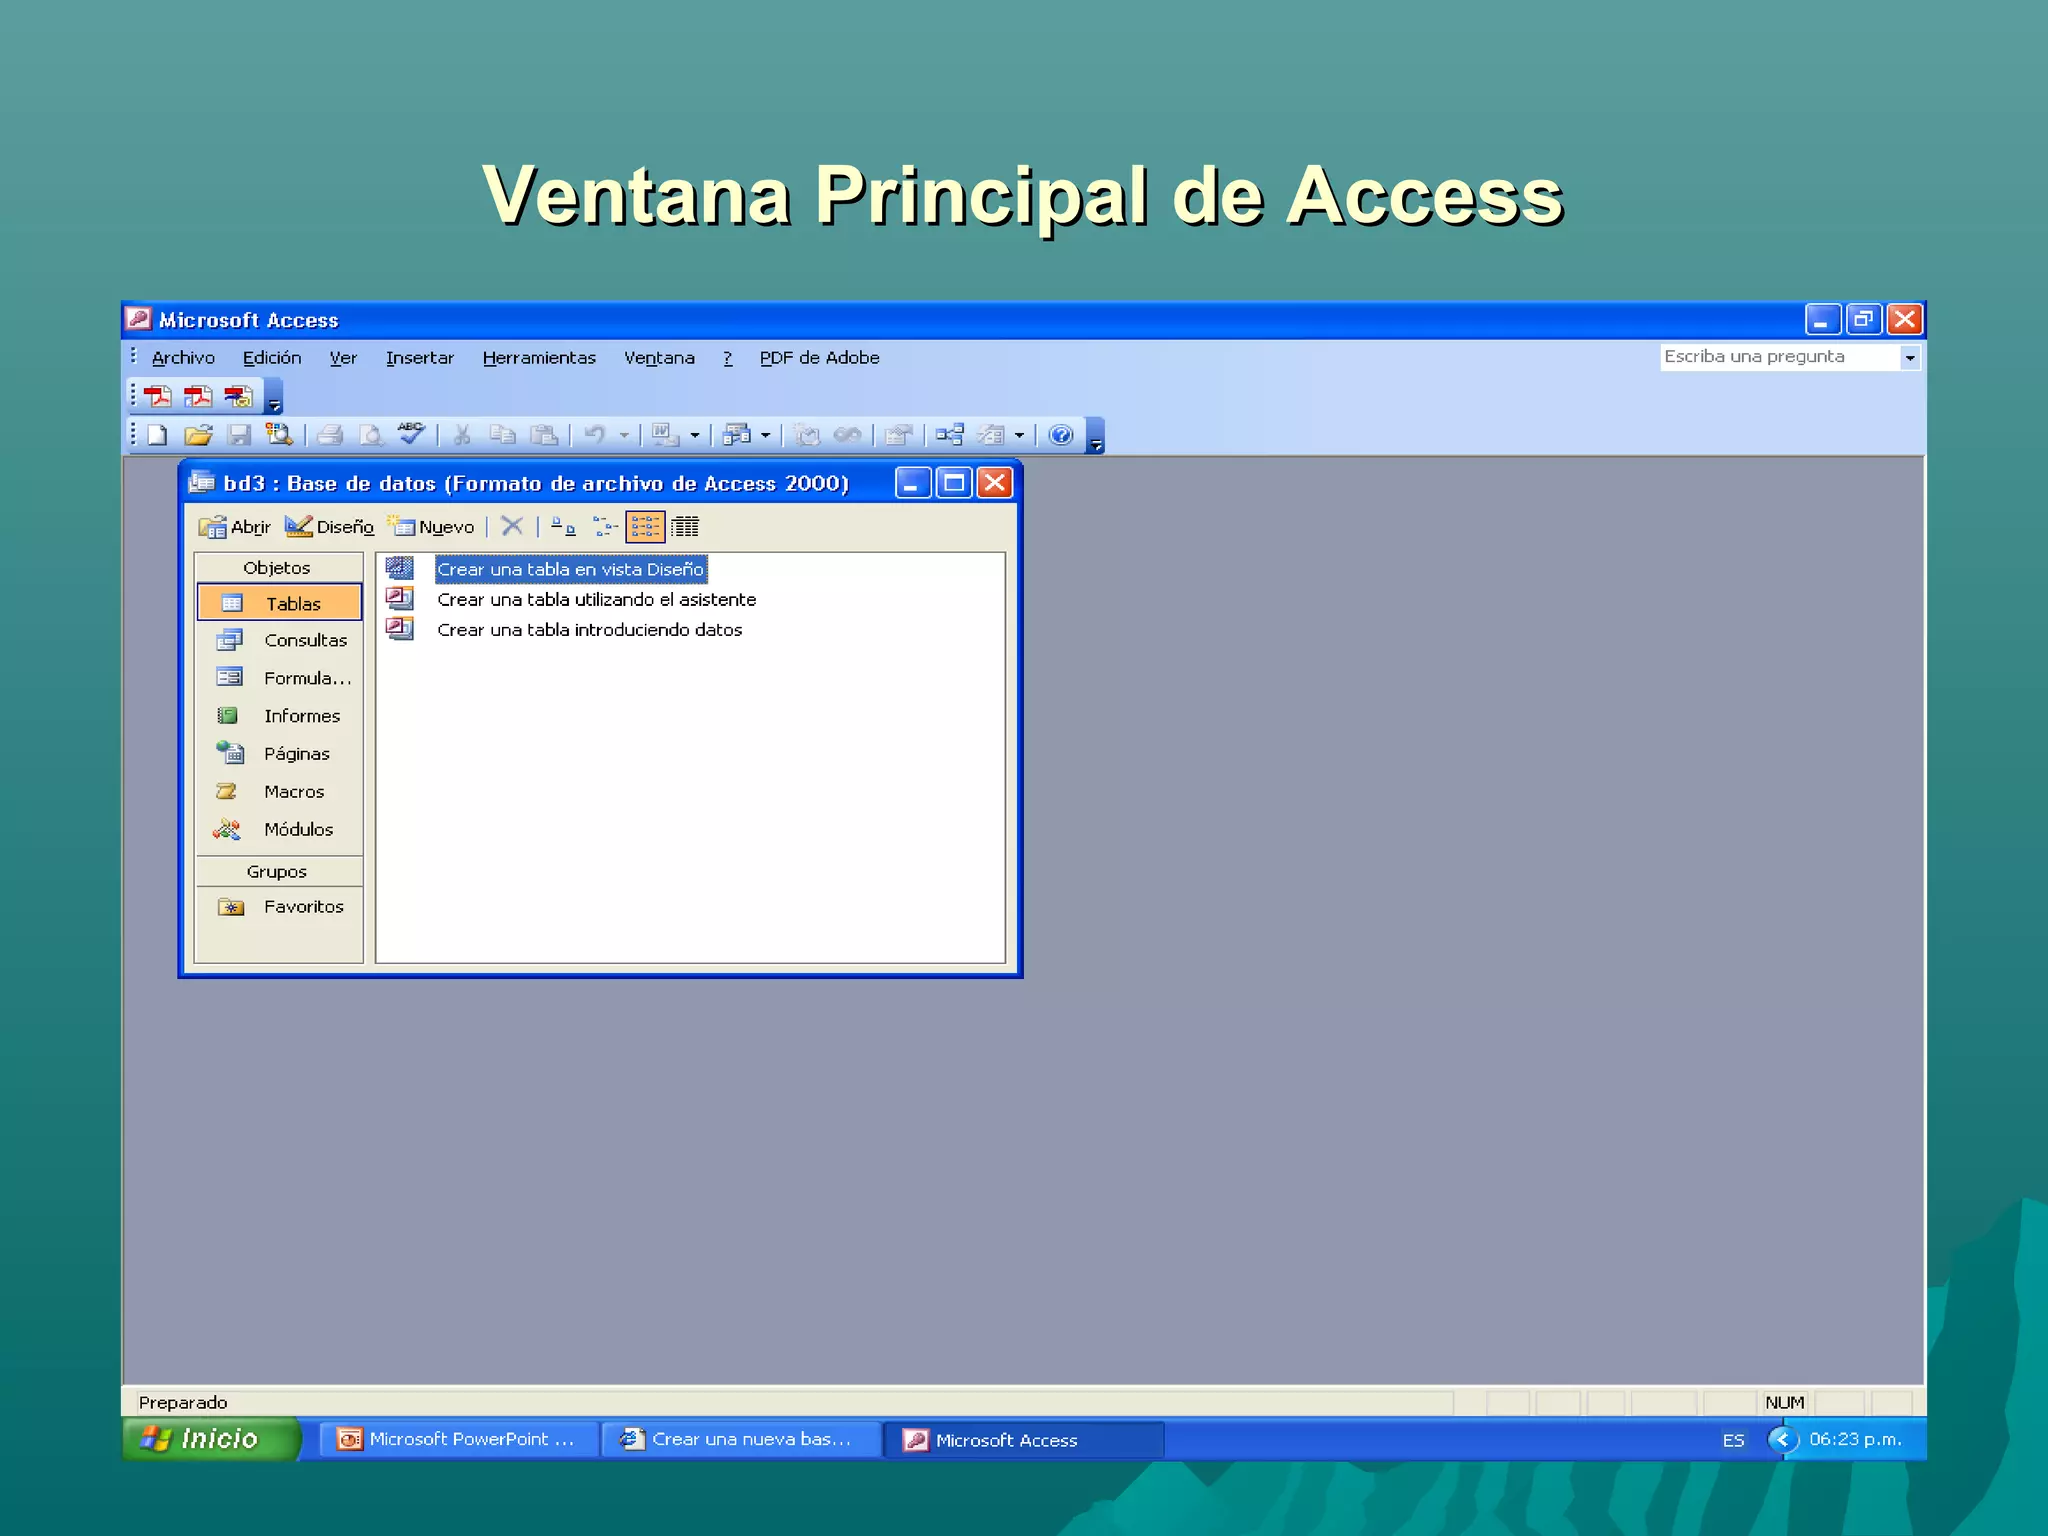Expand the Office Links dropdown arrow

pos(695,435)
